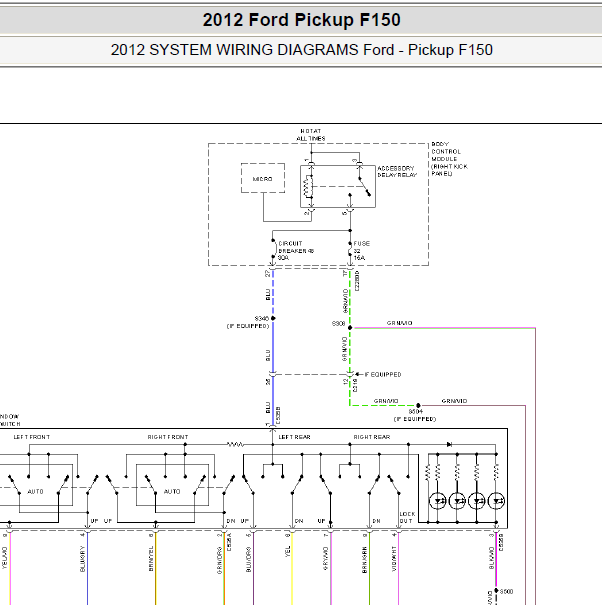Click the "HOT AT ALL TIMES" label
602x605 pixels.
pyautogui.click(x=311, y=135)
